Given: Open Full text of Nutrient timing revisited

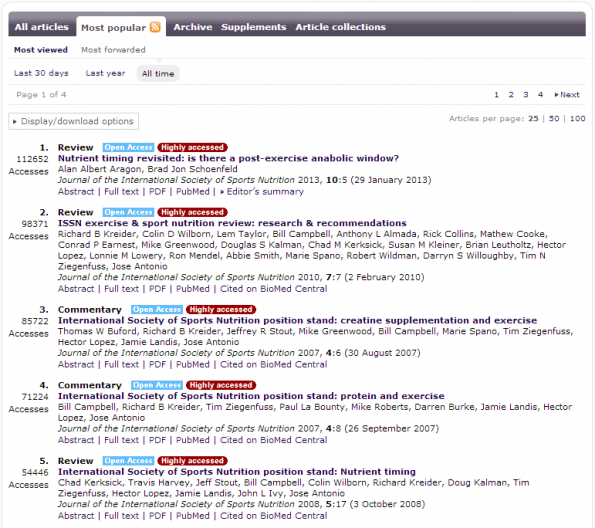Looking at the screenshot, I should click(x=121, y=192).
